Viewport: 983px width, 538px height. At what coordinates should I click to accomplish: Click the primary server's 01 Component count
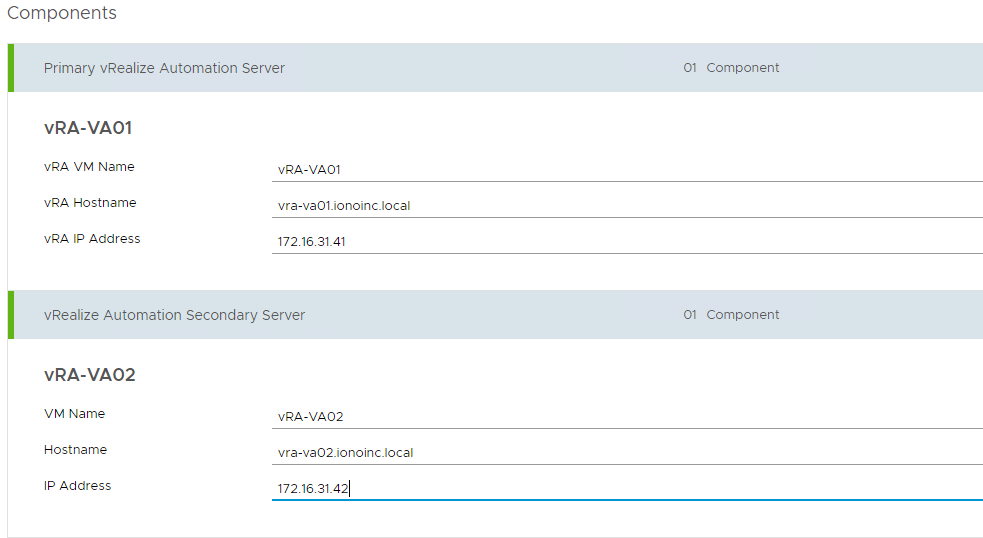pyautogui.click(x=731, y=68)
